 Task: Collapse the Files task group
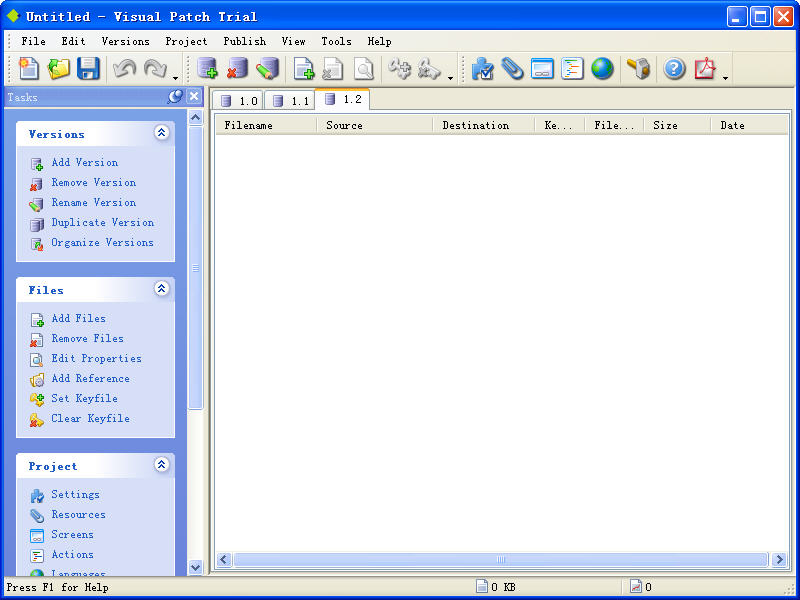coord(161,289)
